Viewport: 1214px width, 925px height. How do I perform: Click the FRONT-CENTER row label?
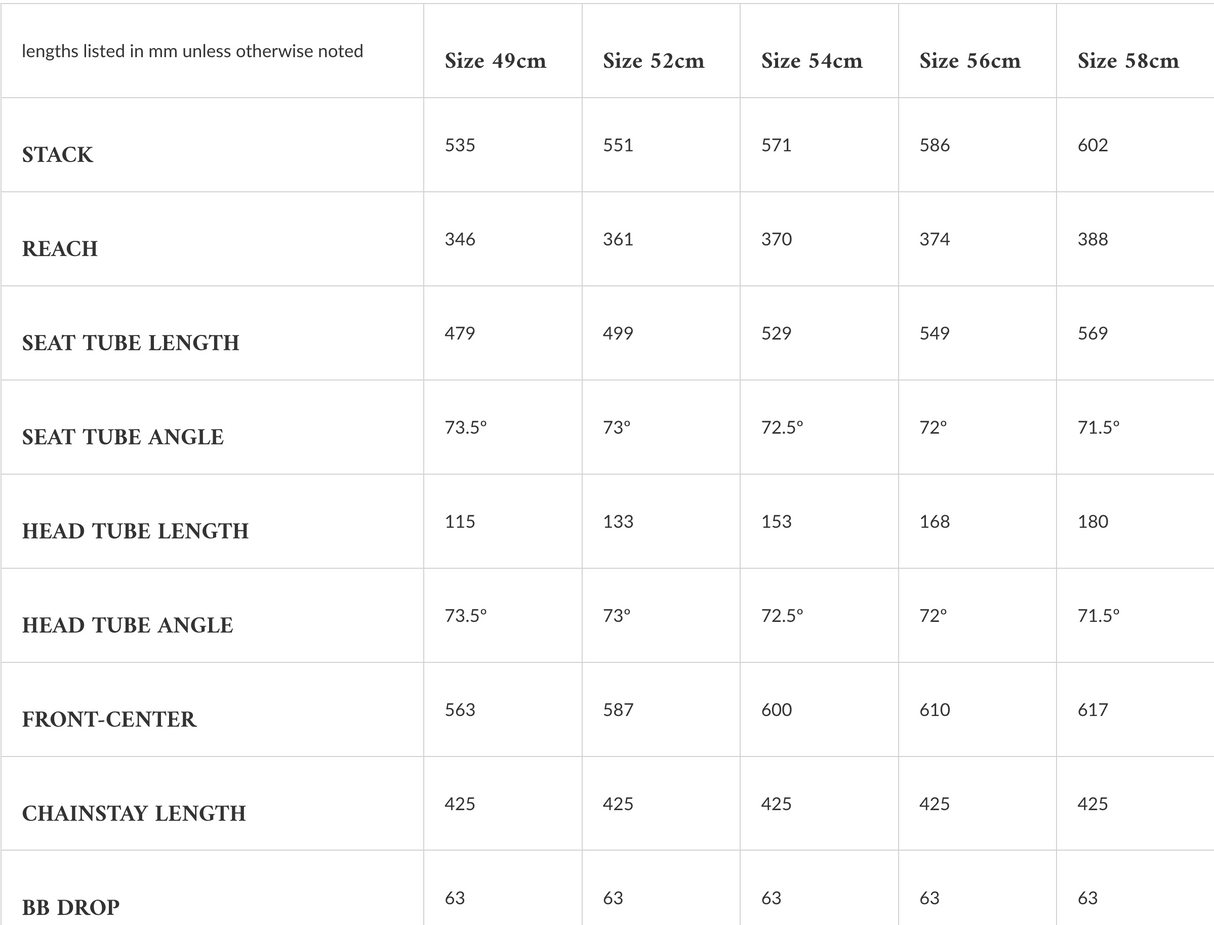[x=109, y=719]
